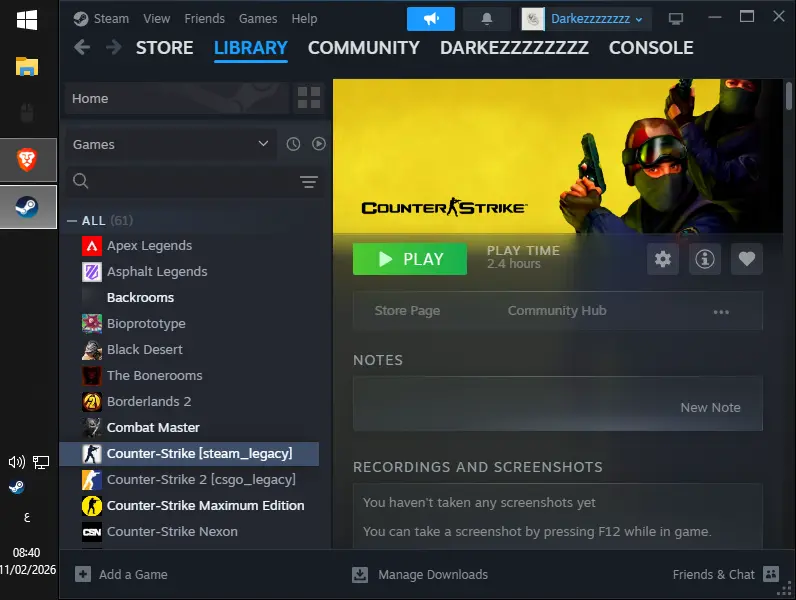796x600 pixels.
Task: Switch to the LIBRARY tab
Action: 251,48
